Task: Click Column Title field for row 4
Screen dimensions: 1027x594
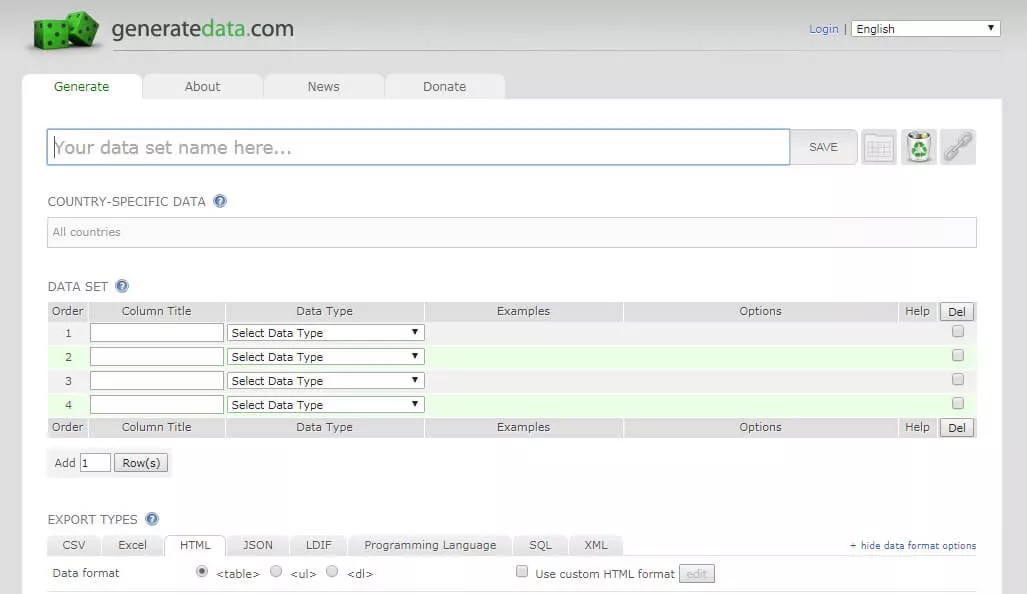Action: tap(157, 405)
